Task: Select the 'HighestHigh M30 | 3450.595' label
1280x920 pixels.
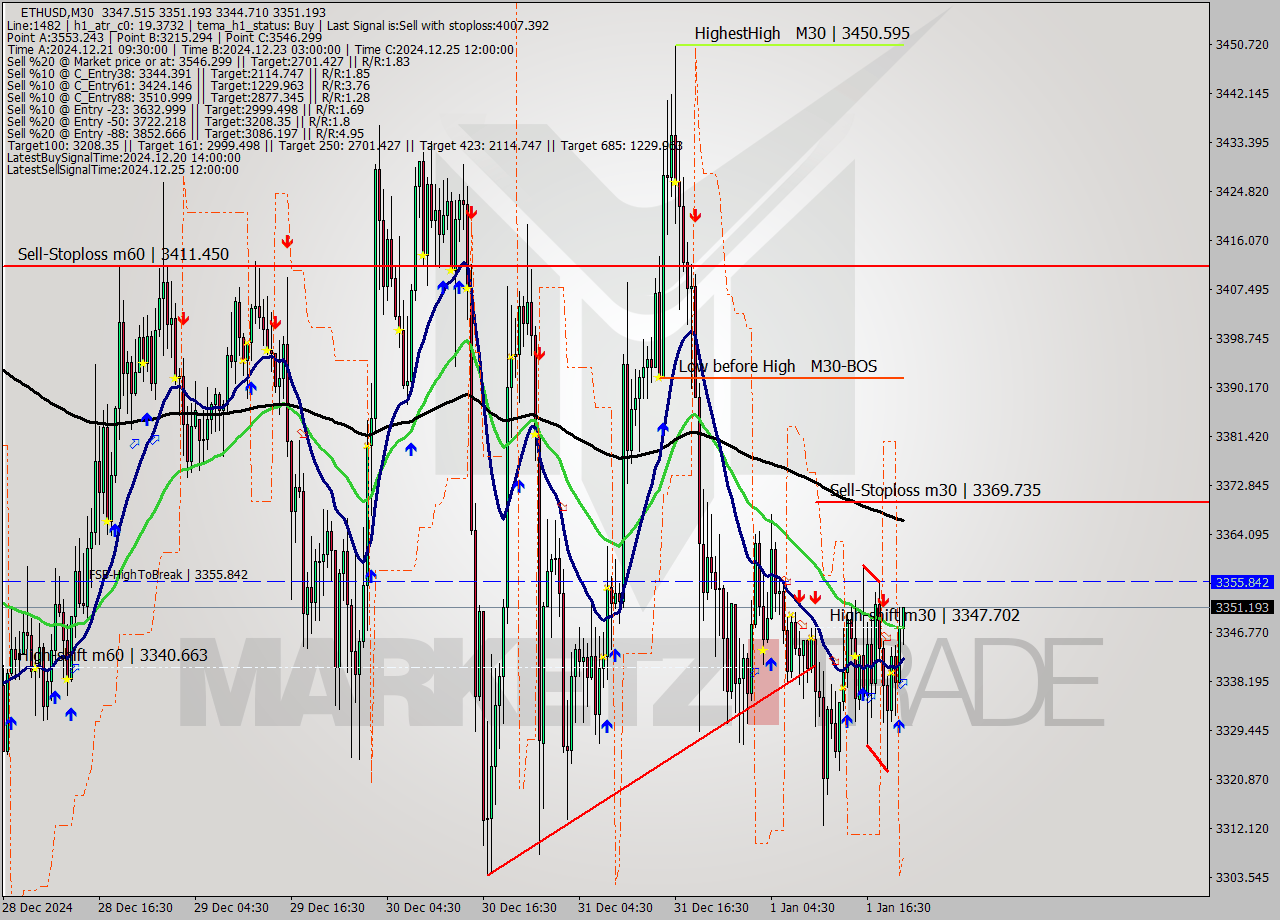Action: (802, 33)
